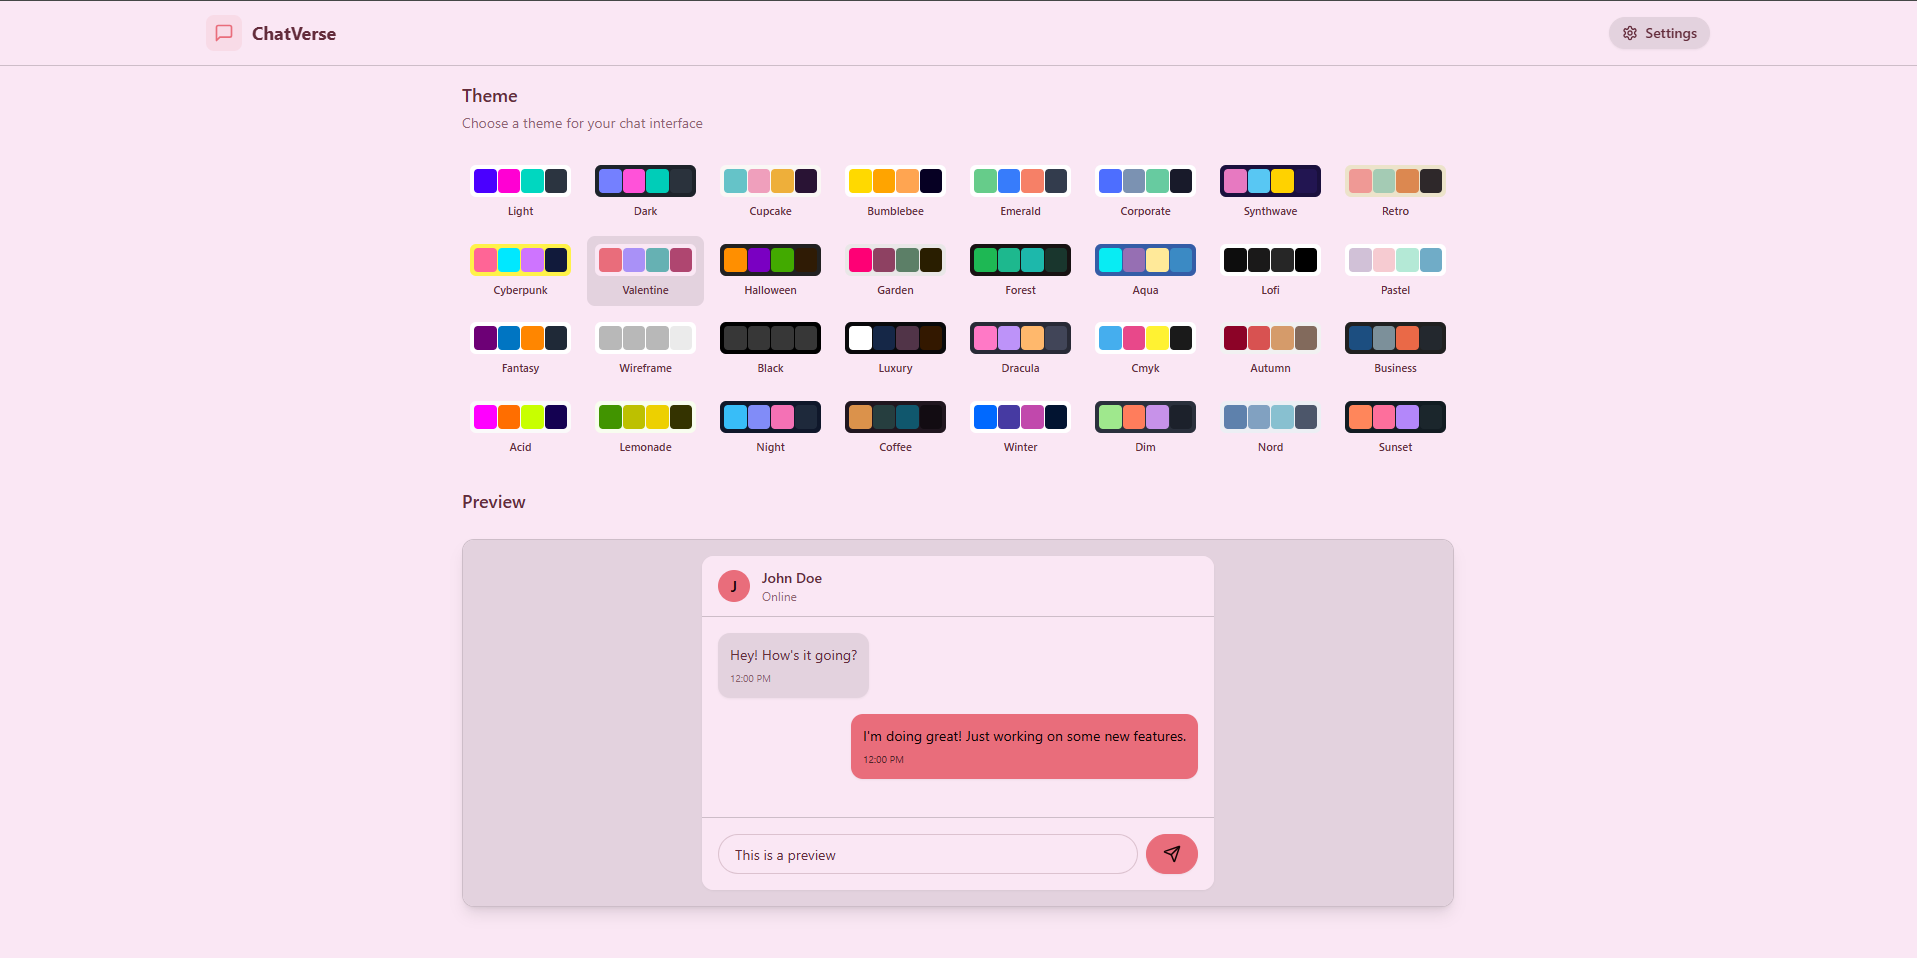The image size is (1917, 958).
Task: Select the Dark theme swatch
Action: pos(645,192)
